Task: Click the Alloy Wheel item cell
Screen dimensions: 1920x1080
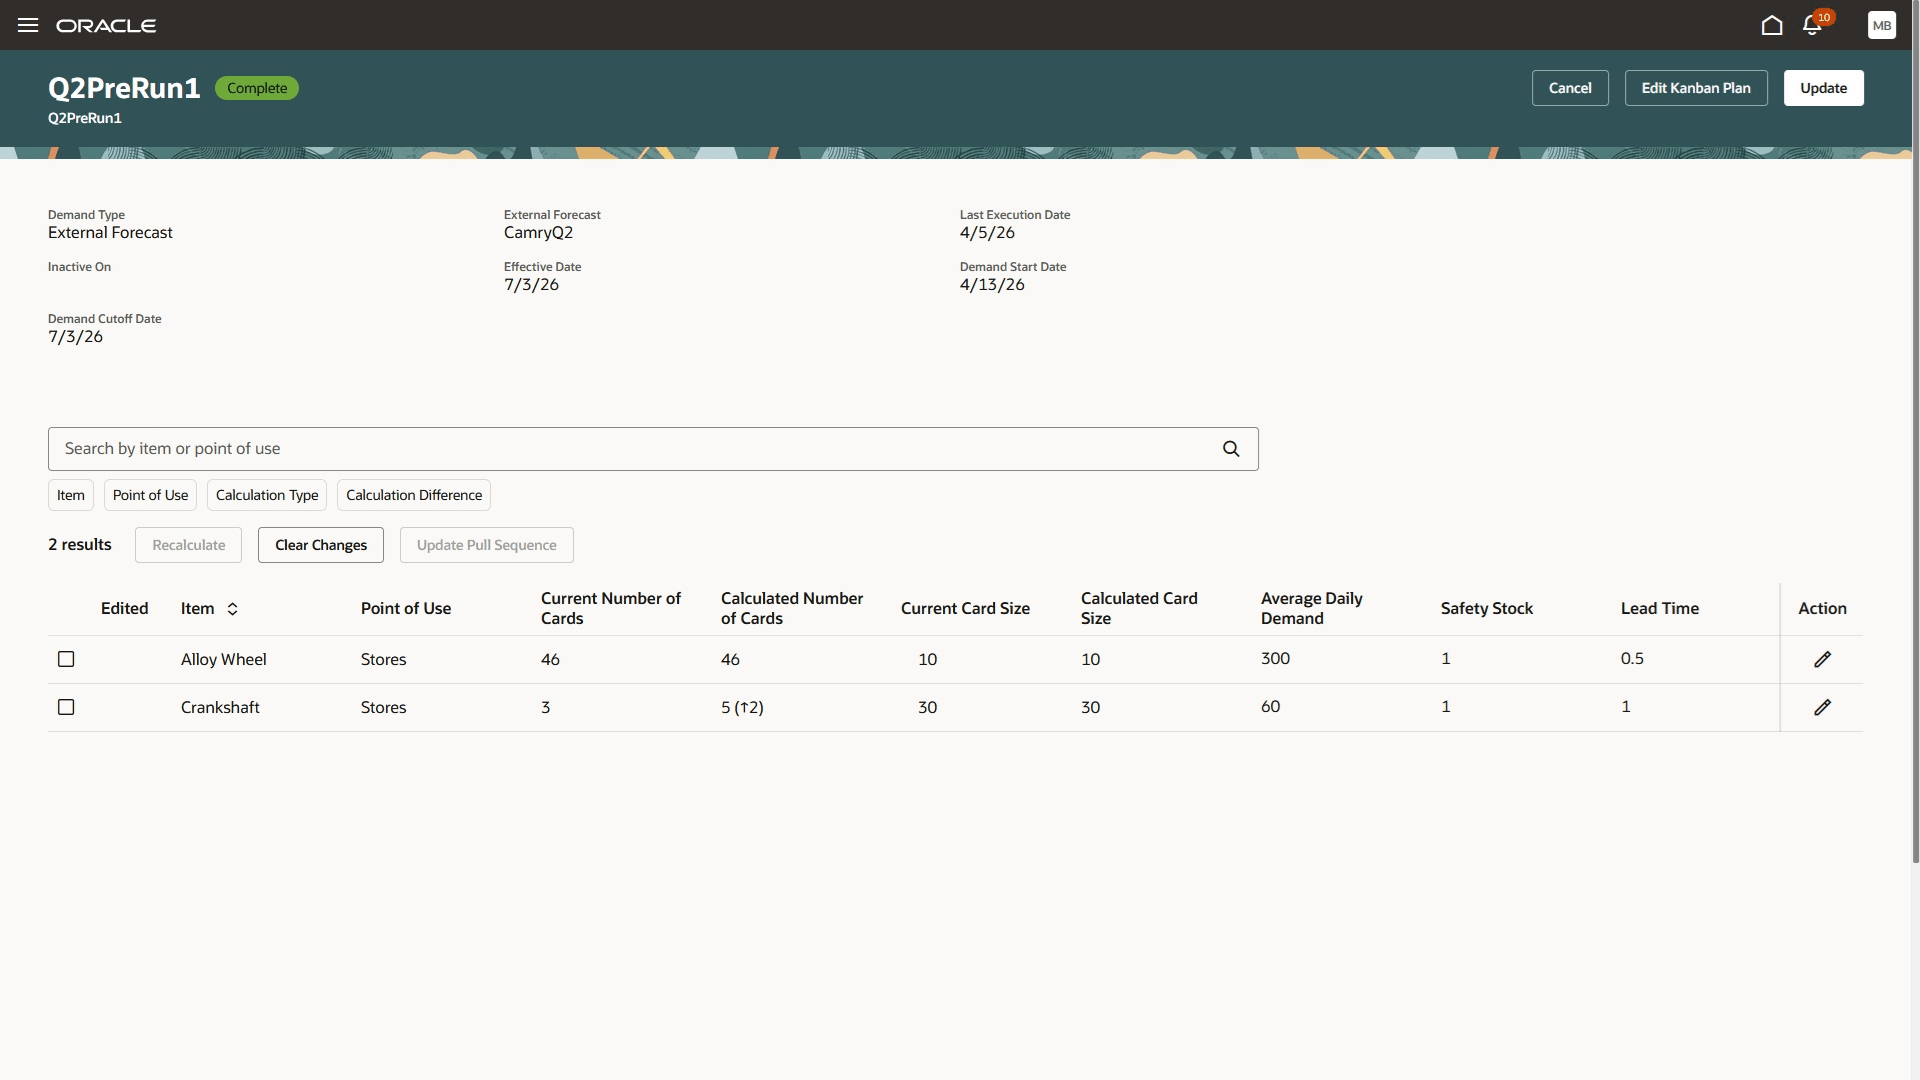Action: (x=223, y=660)
